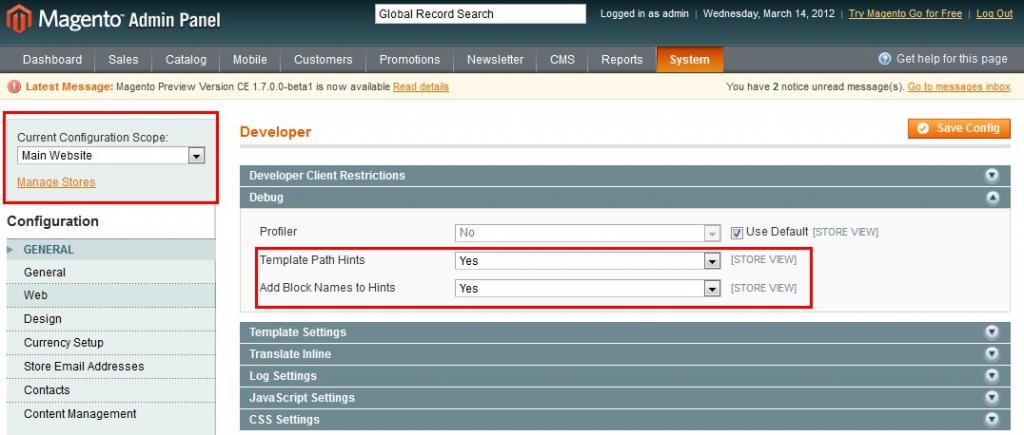
Task: Open the System menu
Action: 690,59
